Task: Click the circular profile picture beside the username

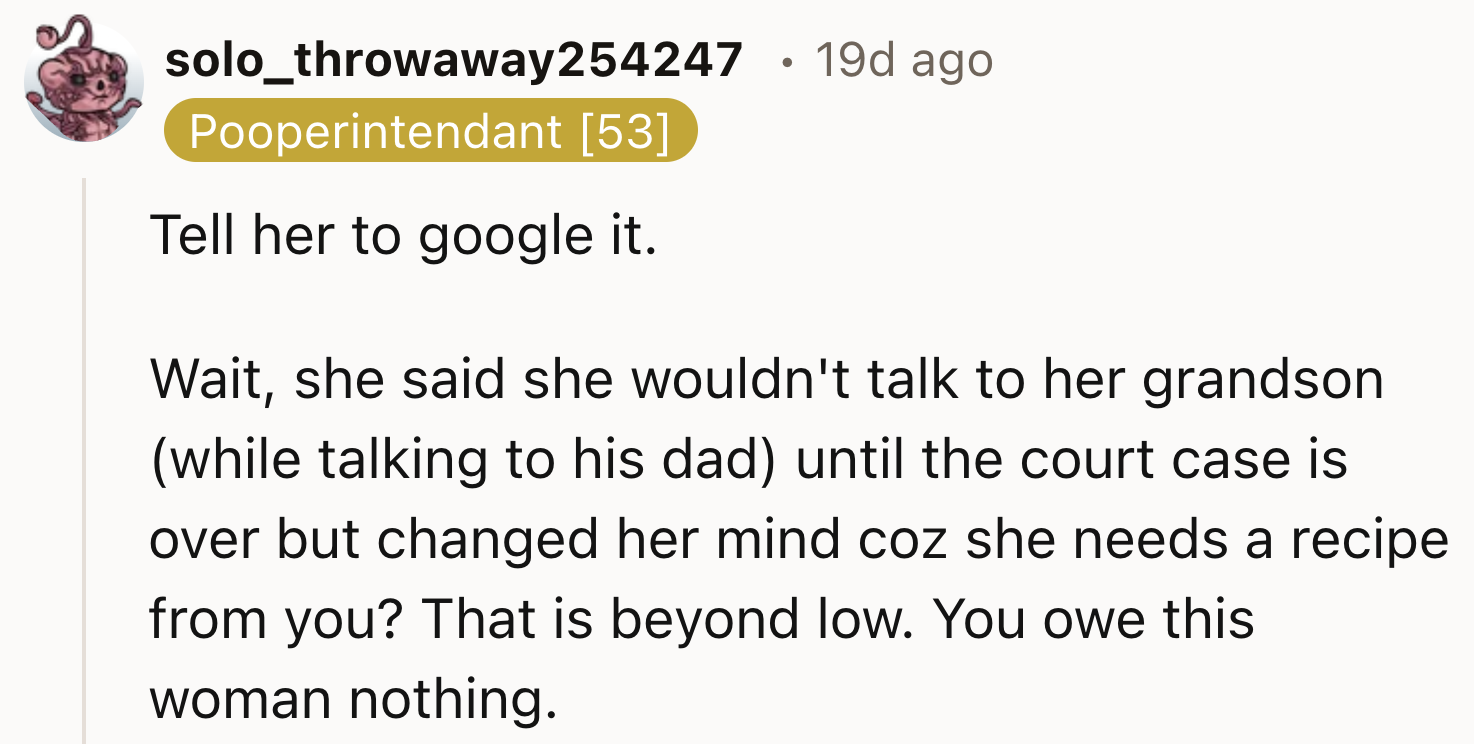Action: click(83, 82)
